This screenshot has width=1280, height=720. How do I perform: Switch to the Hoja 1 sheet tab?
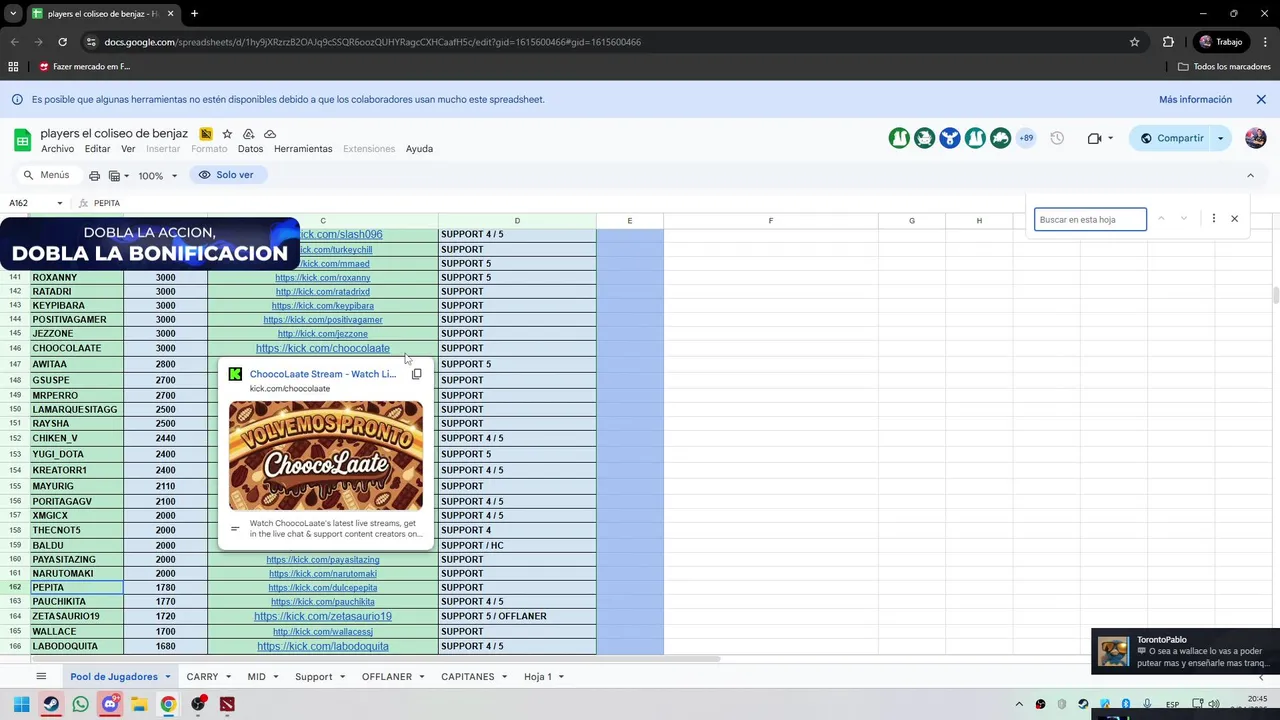[x=537, y=677]
